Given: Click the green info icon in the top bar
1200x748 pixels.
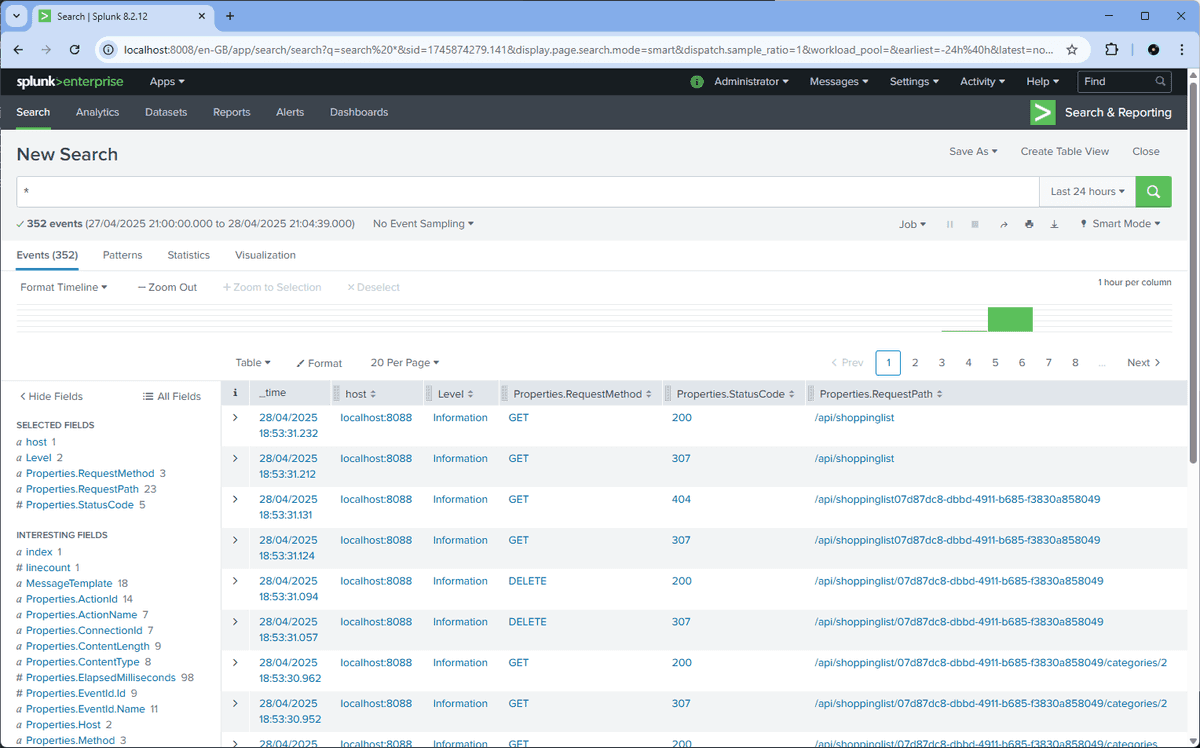Looking at the screenshot, I should [697, 81].
